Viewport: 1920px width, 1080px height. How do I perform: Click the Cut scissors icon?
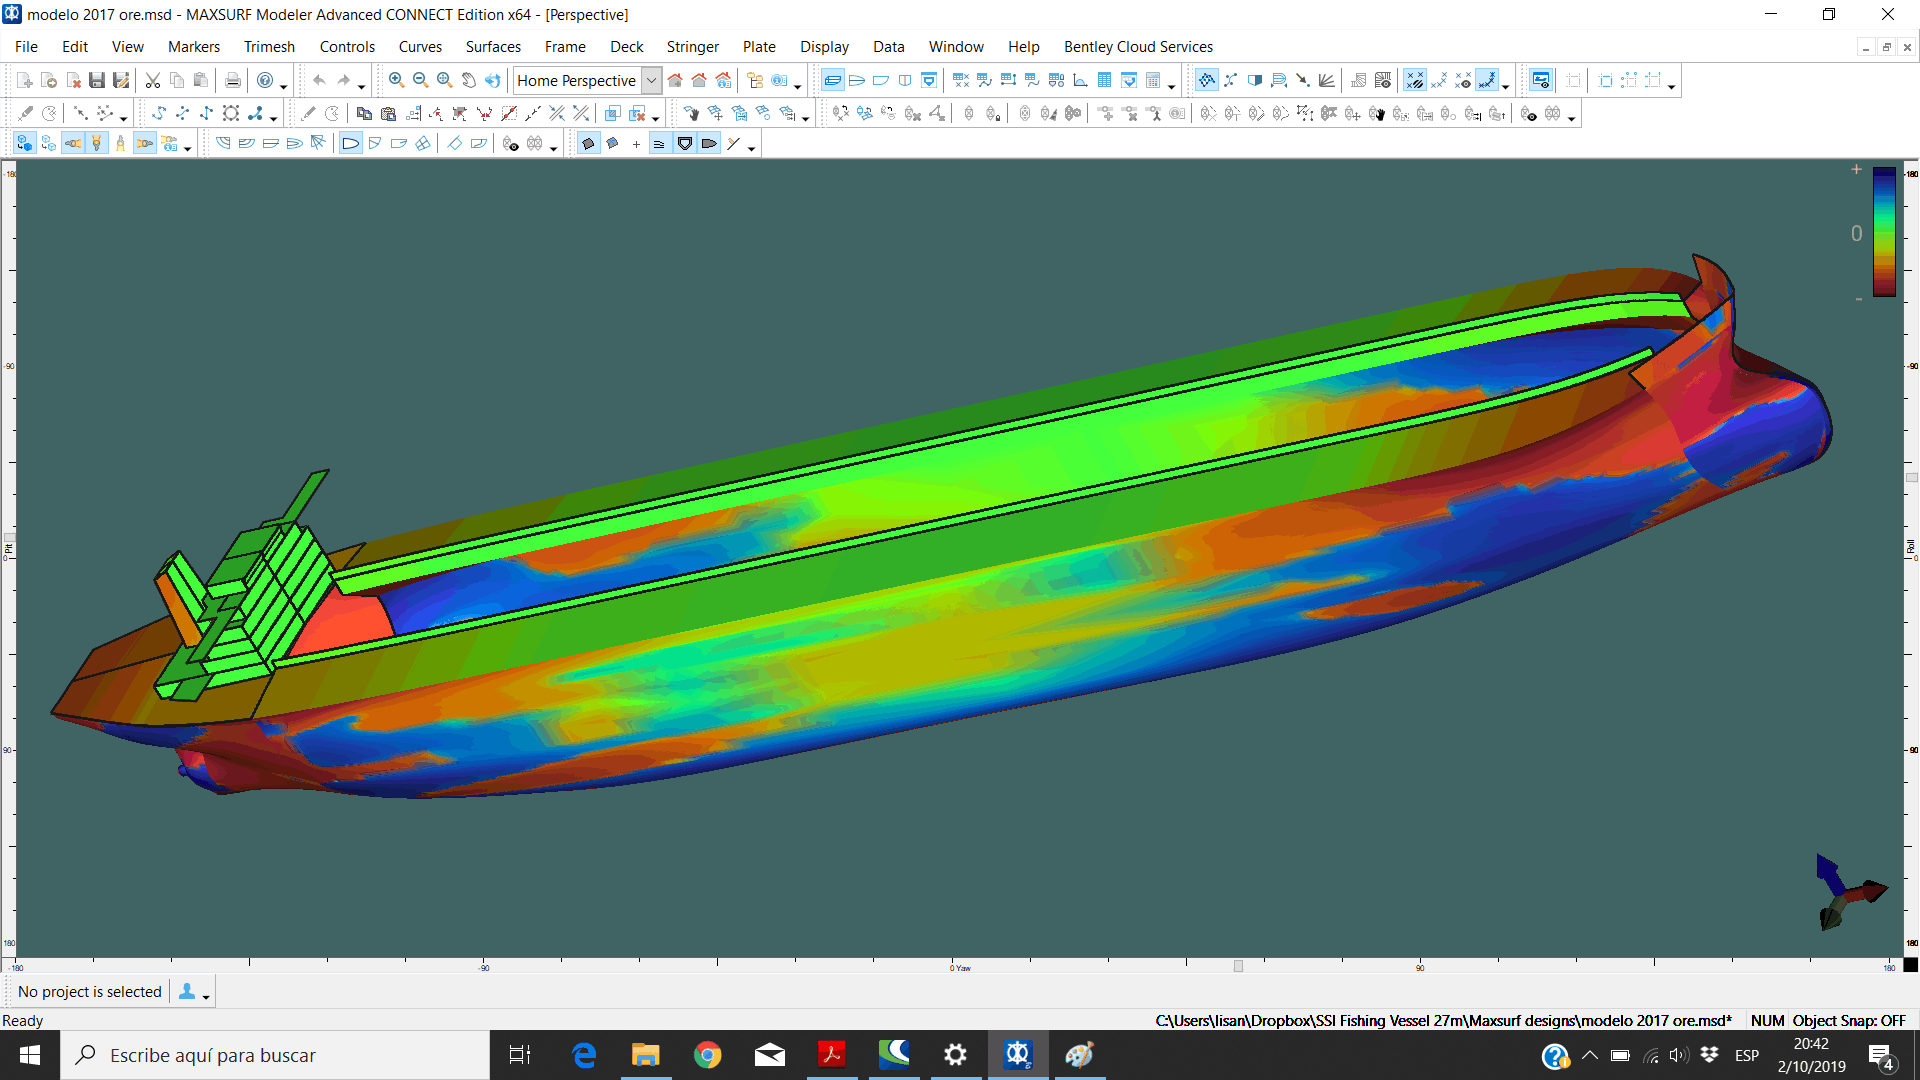tap(153, 81)
